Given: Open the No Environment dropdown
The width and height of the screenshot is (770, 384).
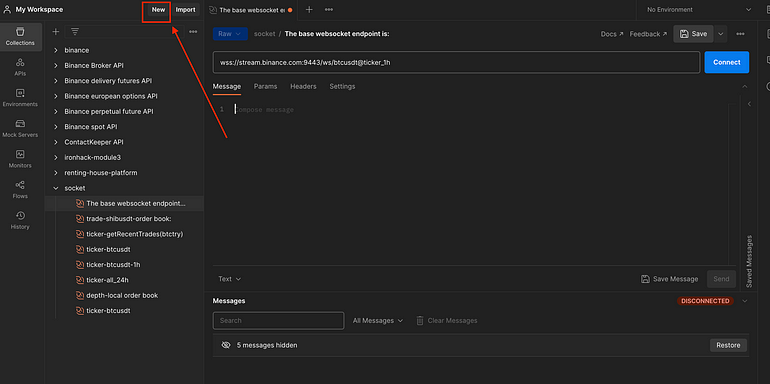Looking at the screenshot, I should [699, 9].
